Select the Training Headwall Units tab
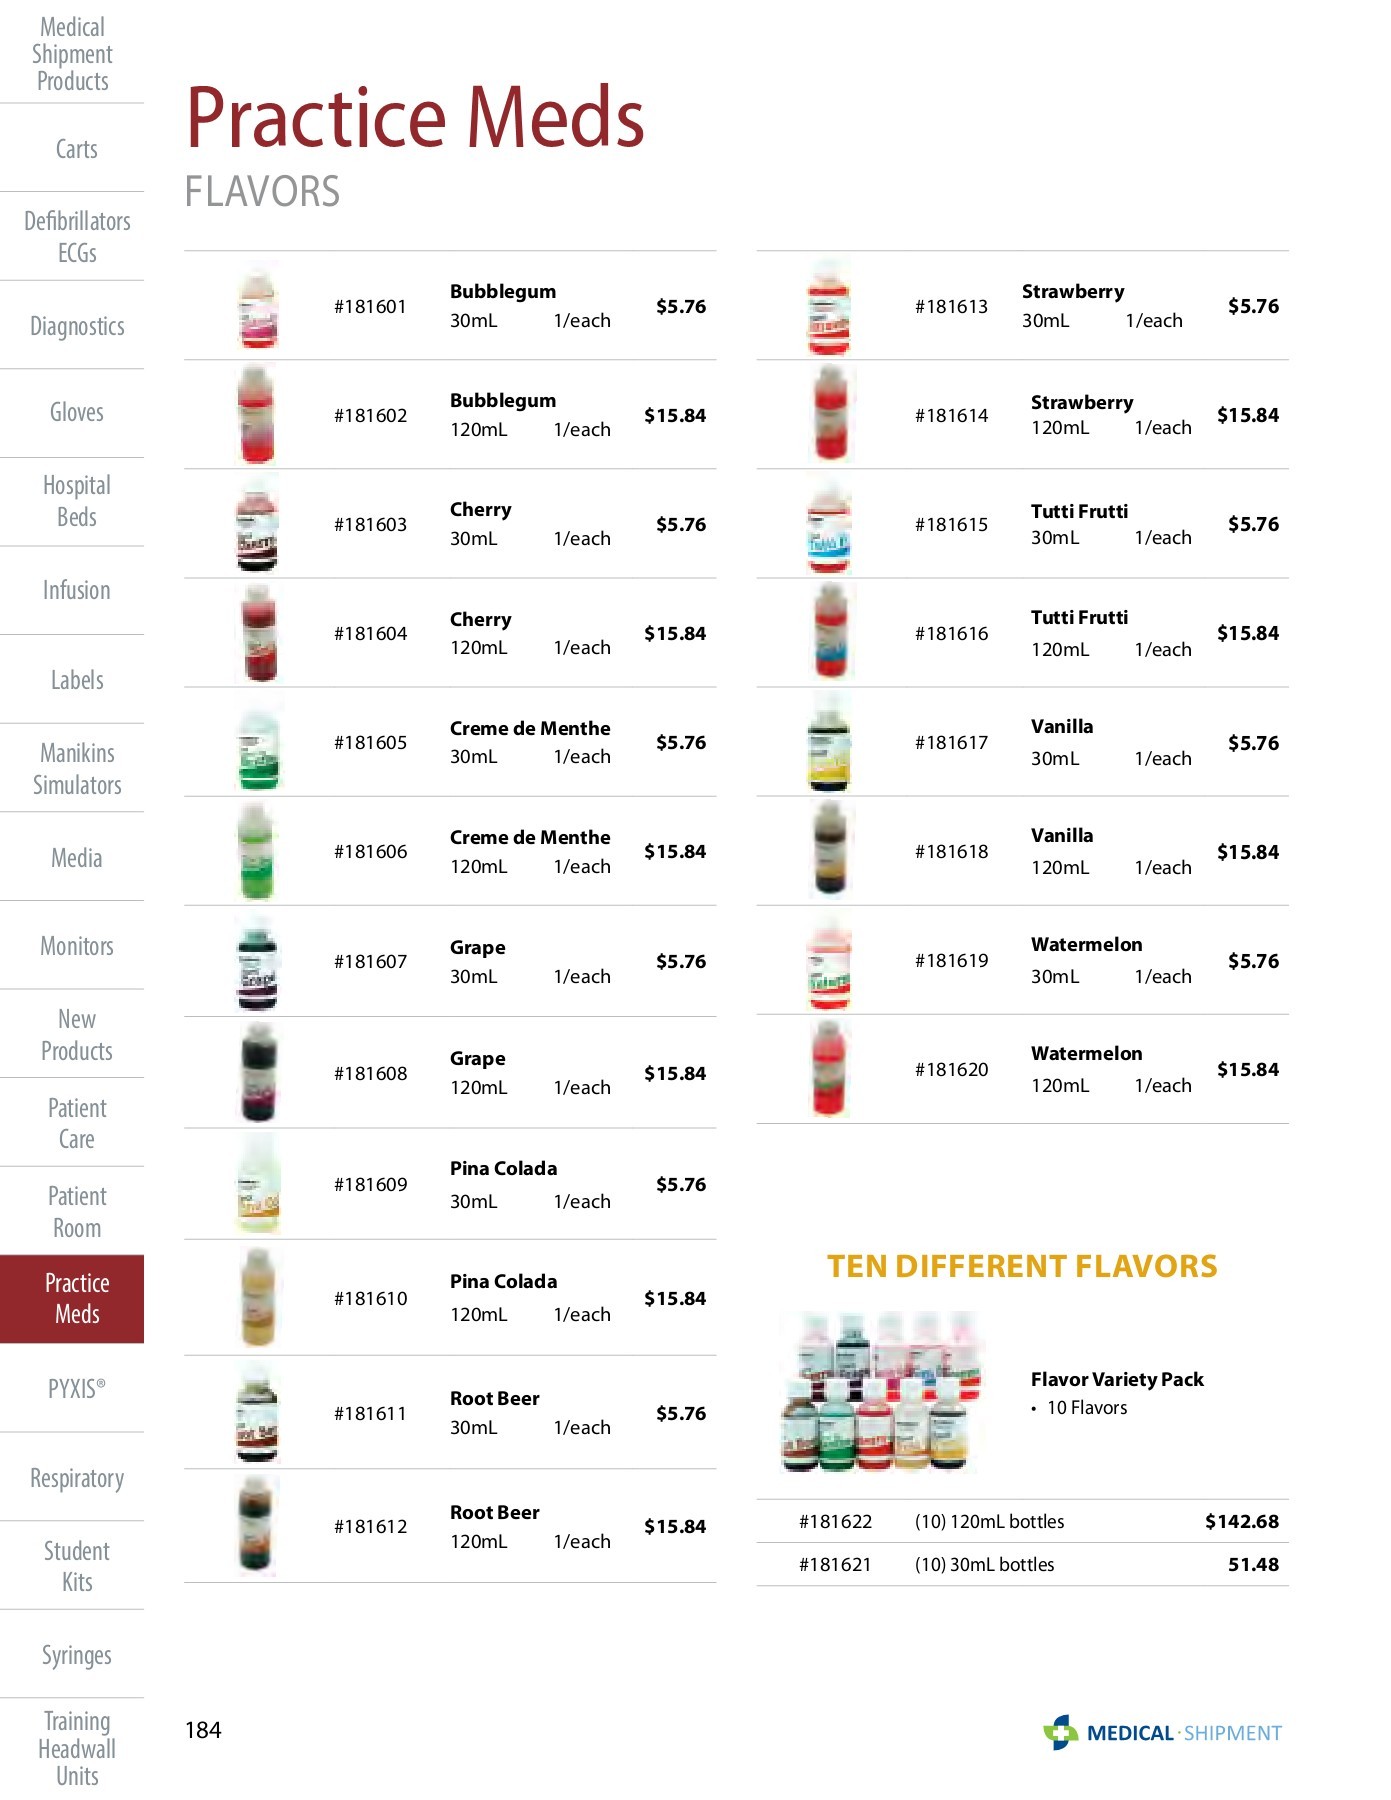The height and width of the screenshot is (1800, 1391). point(76,1748)
